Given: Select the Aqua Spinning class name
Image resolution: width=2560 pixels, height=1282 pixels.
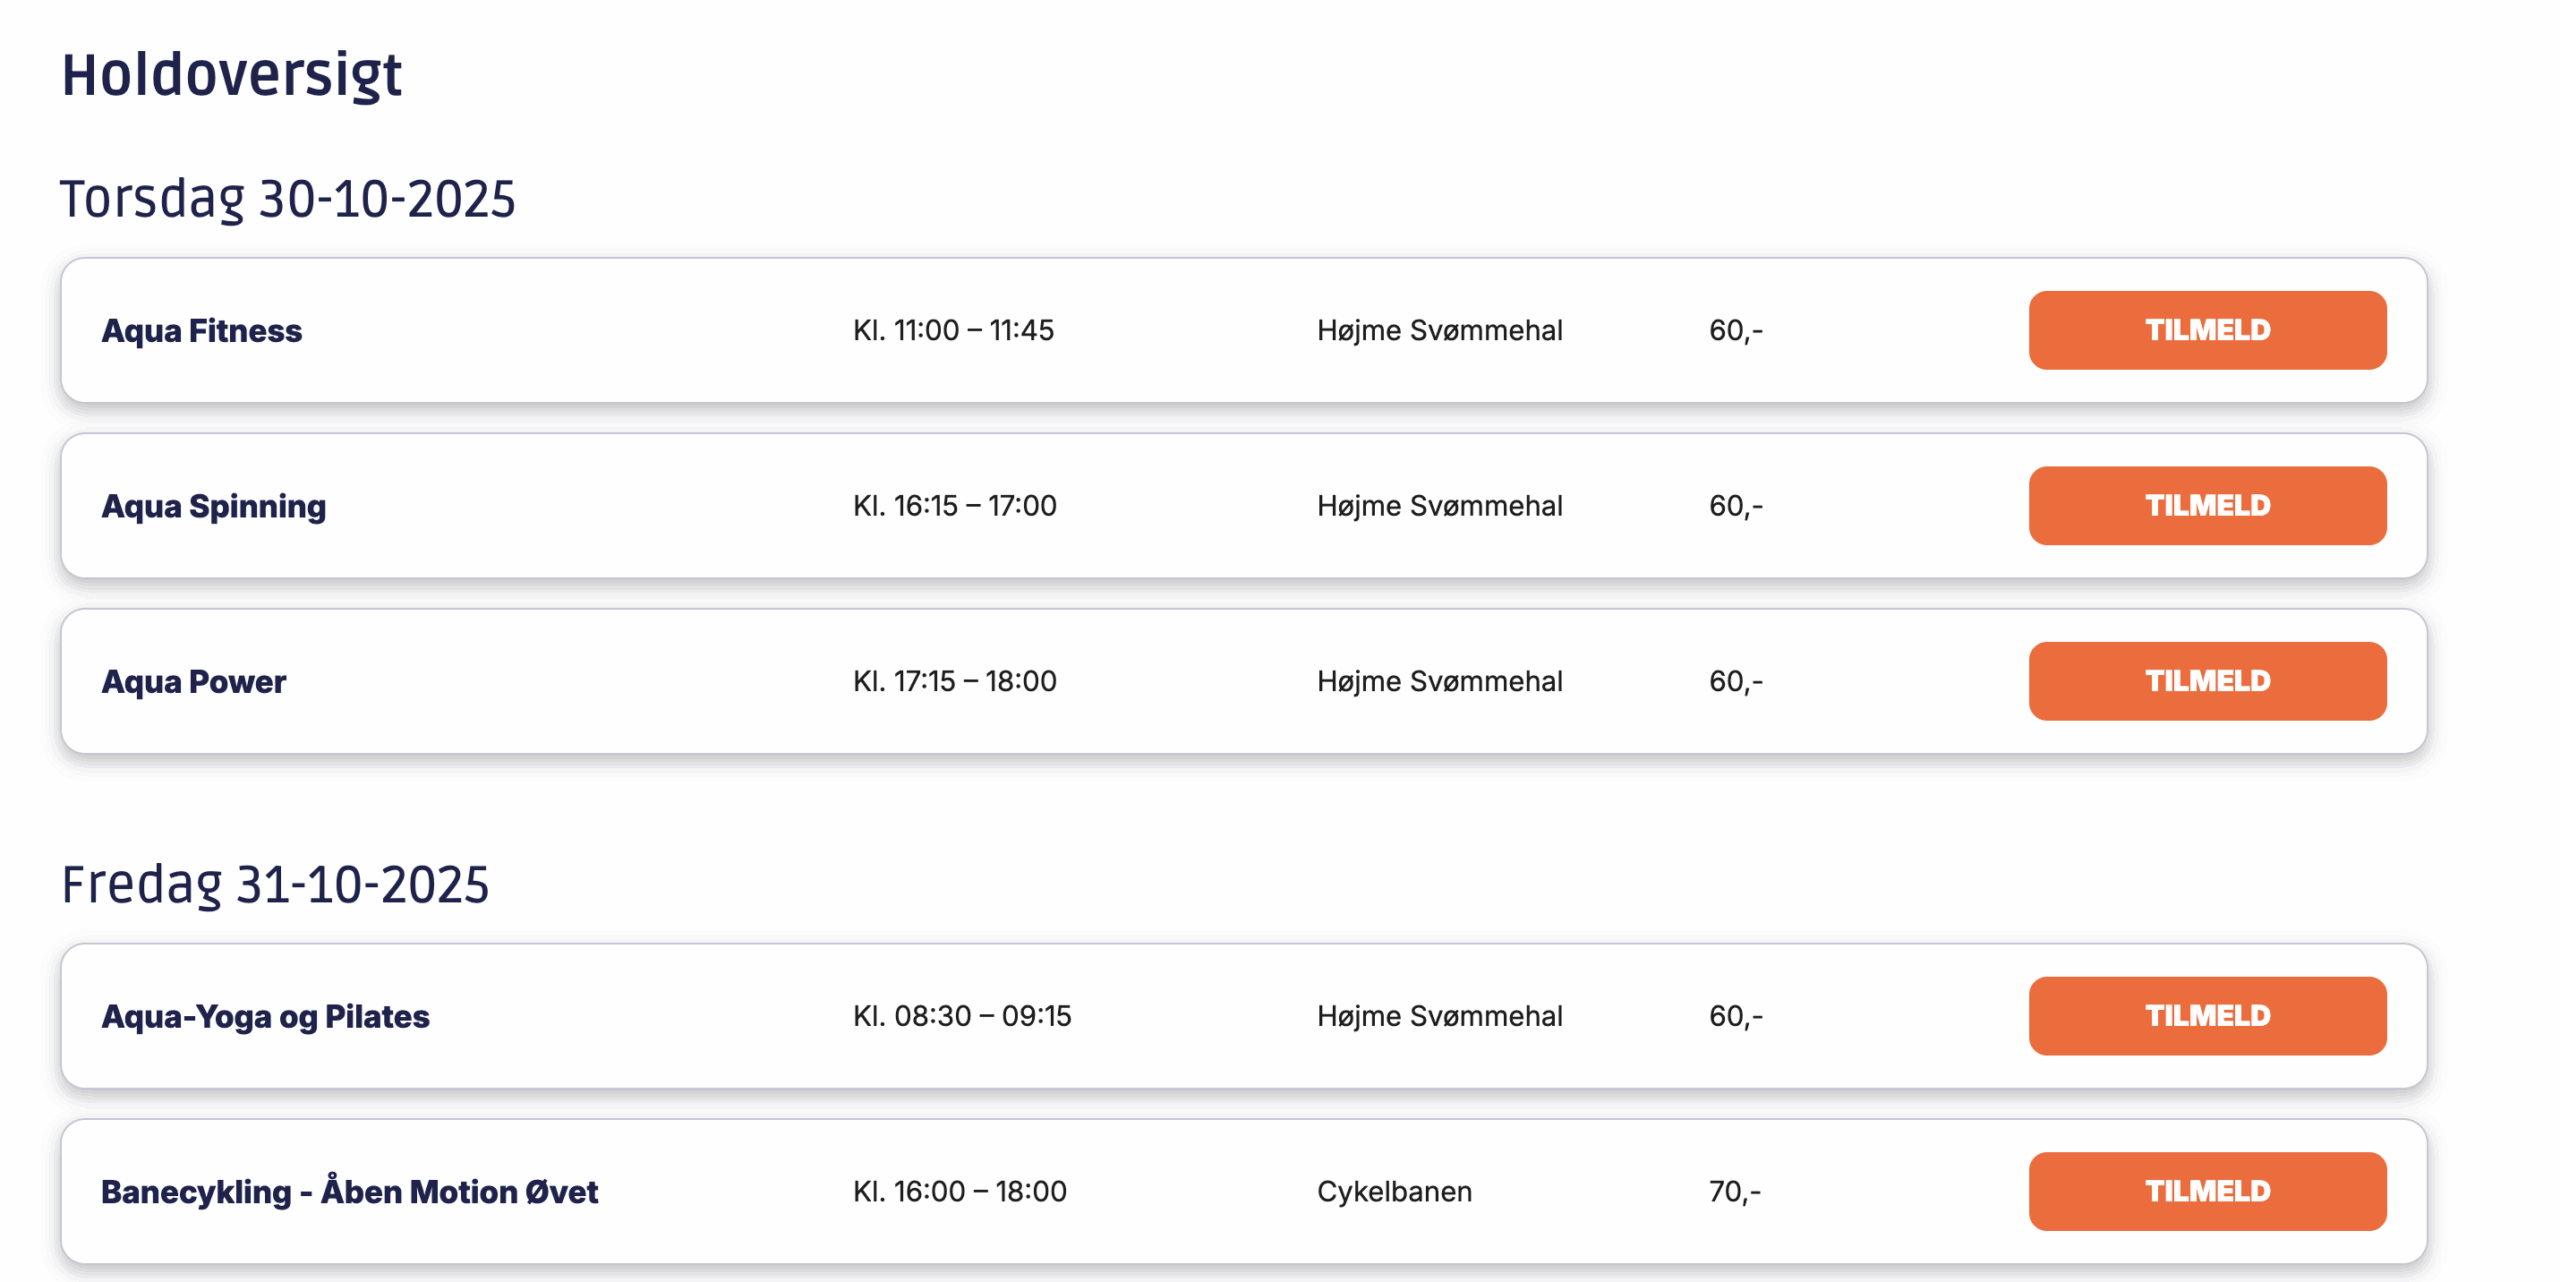Looking at the screenshot, I should click(213, 506).
